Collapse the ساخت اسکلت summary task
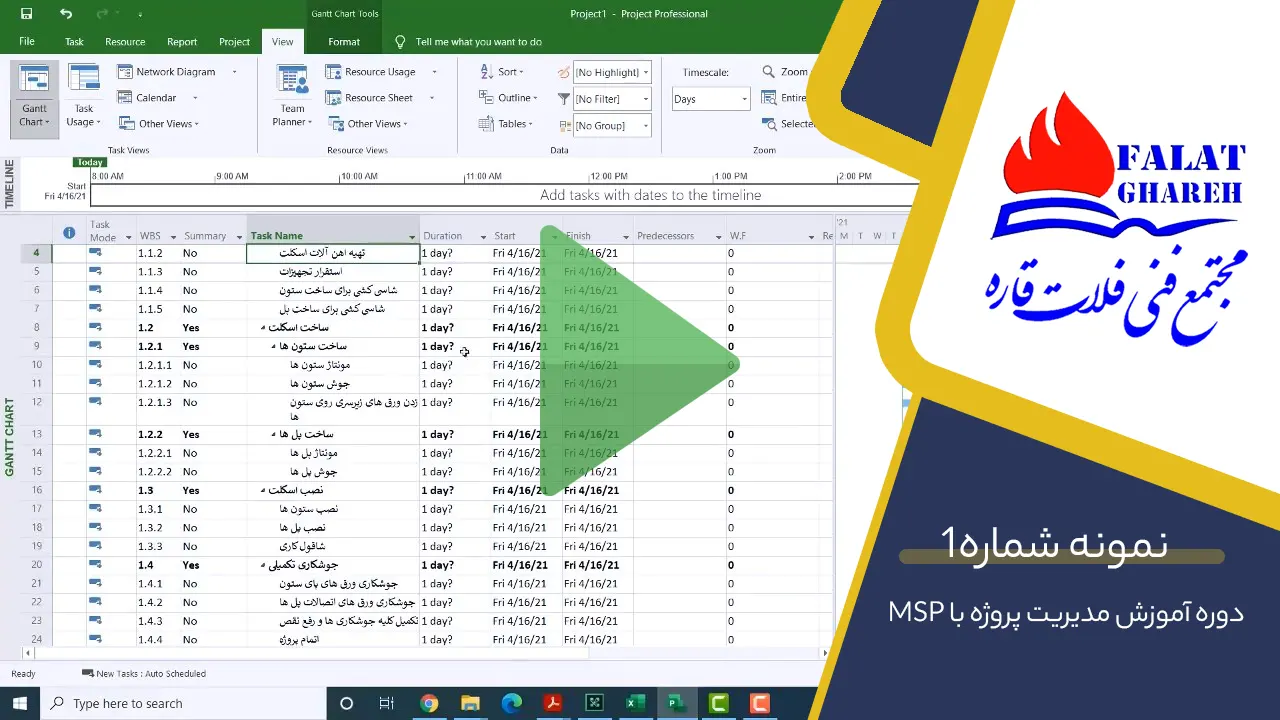The height and width of the screenshot is (720, 1280). 264,328
